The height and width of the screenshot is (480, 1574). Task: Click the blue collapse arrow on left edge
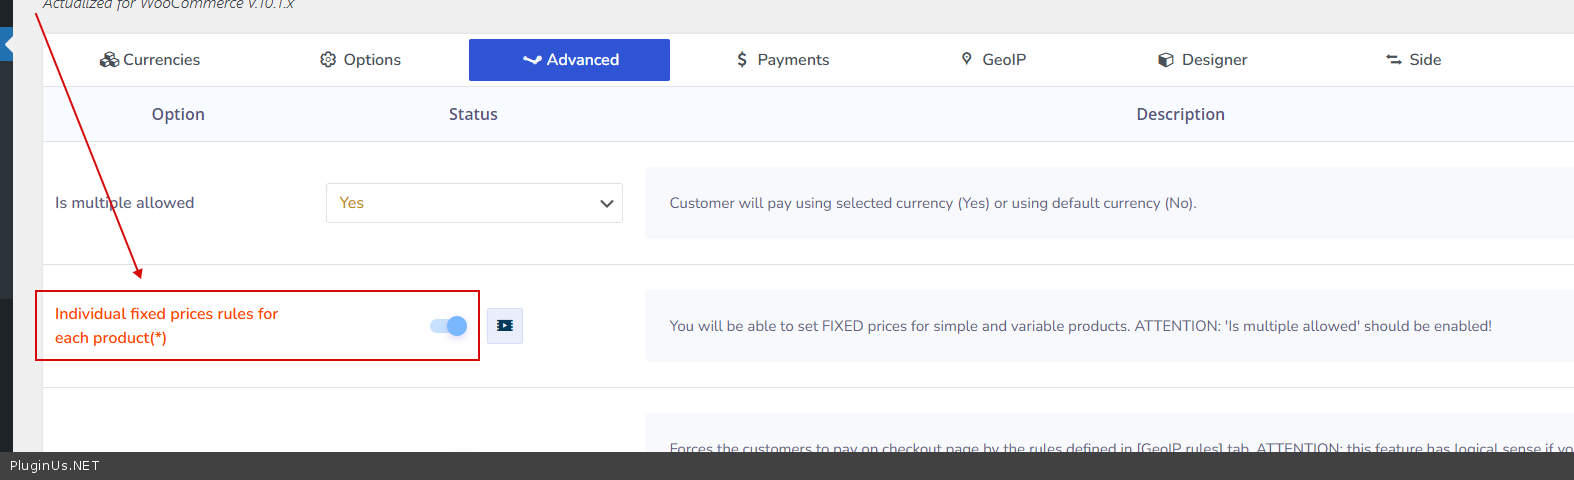(7, 45)
